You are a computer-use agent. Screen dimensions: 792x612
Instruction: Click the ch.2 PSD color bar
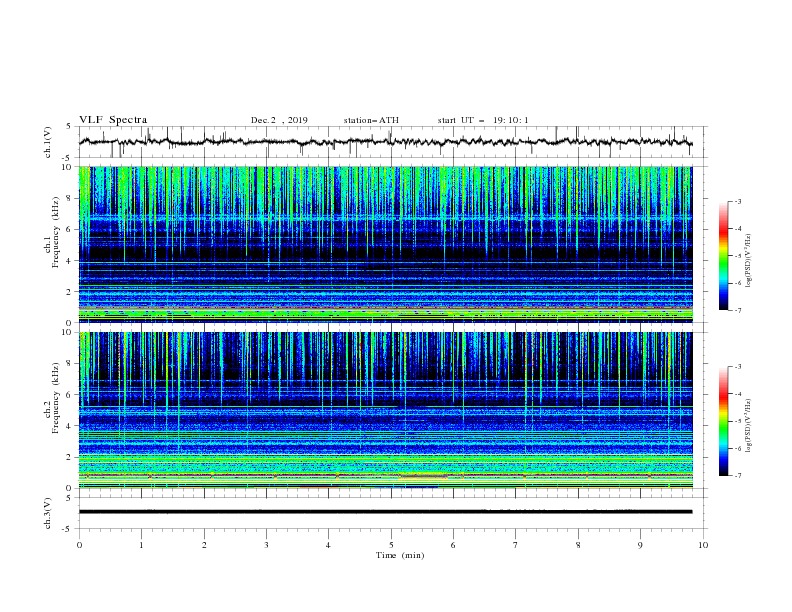pos(724,421)
